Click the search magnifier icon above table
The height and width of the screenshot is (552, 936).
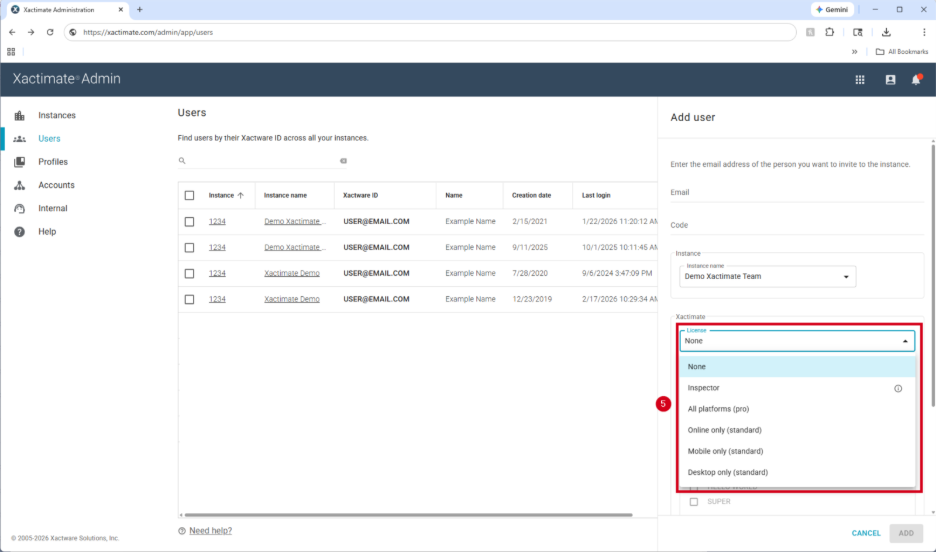tap(182, 161)
